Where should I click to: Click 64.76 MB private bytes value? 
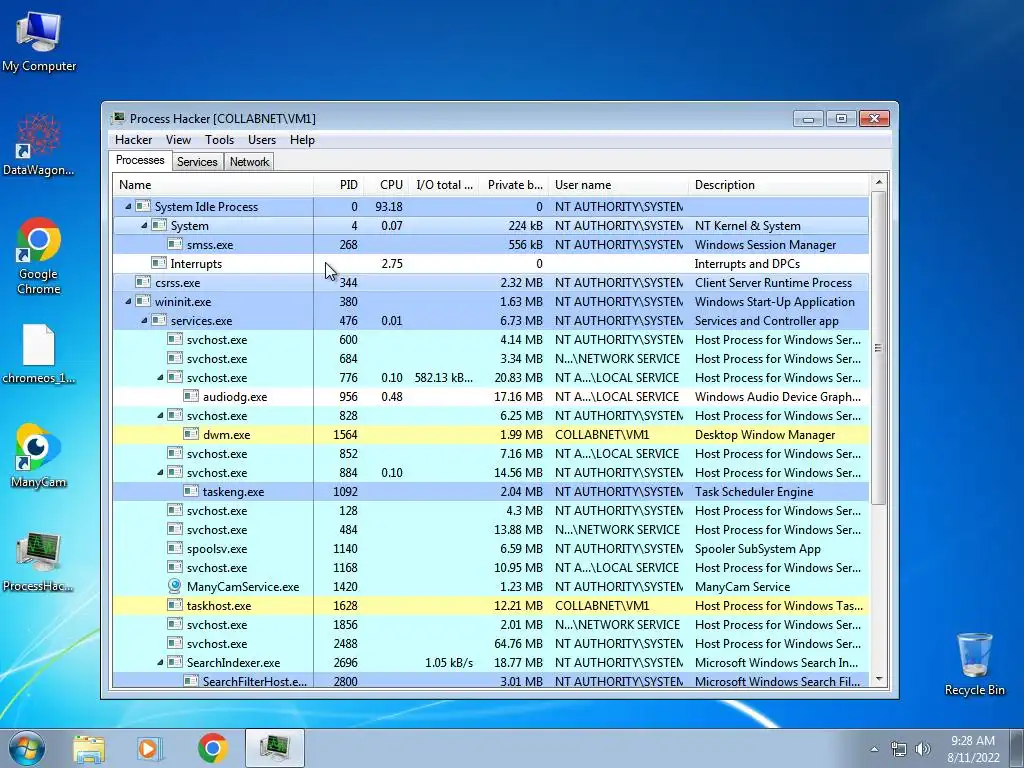(x=518, y=643)
